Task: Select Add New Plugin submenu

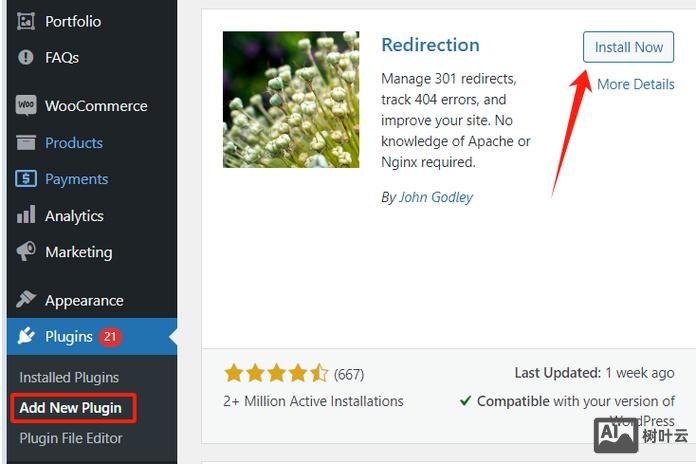Action: (70, 408)
